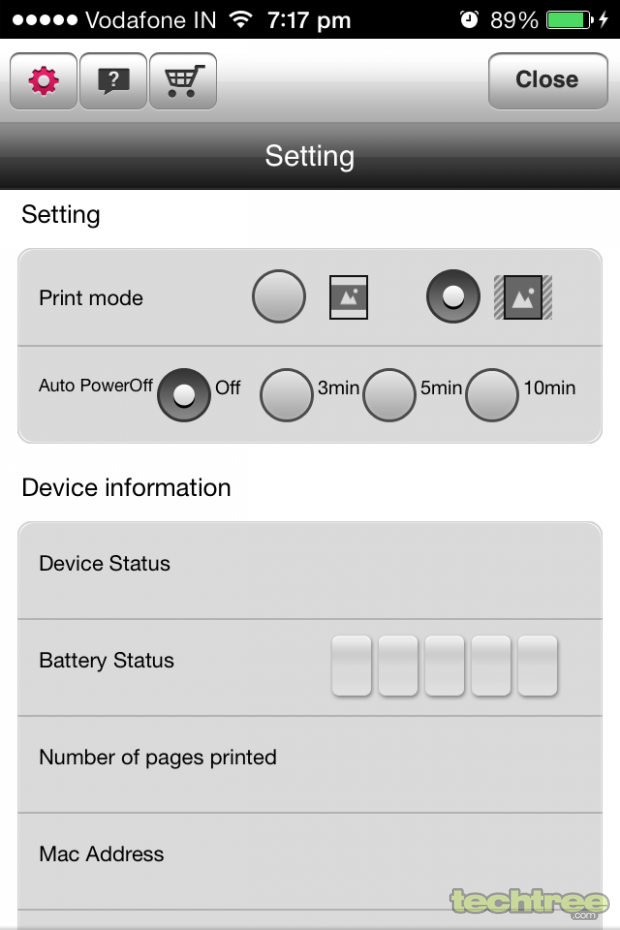This screenshot has height=930, width=620.
Task: Set Auto PowerOff to 5min
Action: click(389, 395)
